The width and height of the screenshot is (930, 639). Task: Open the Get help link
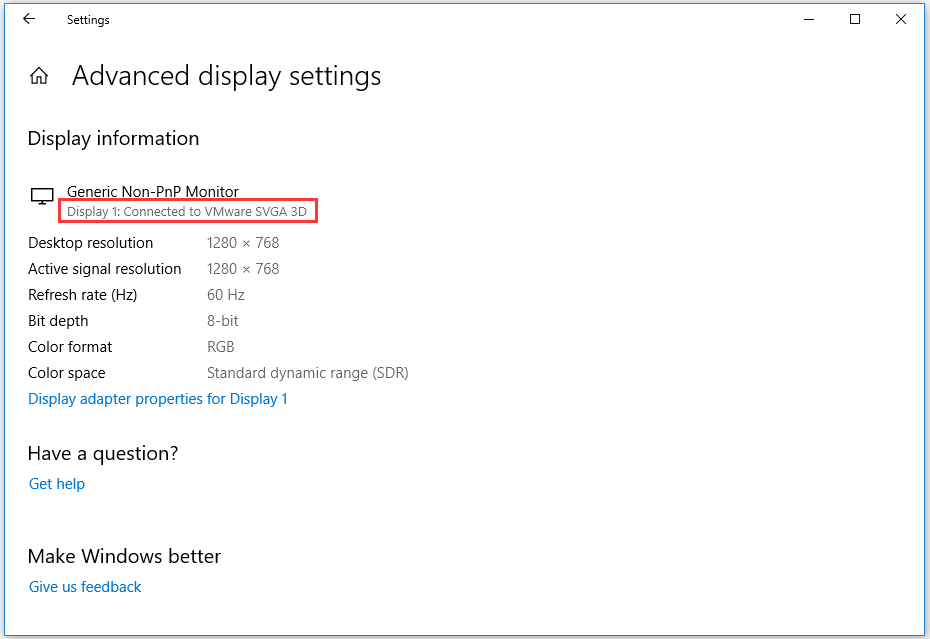coord(57,484)
